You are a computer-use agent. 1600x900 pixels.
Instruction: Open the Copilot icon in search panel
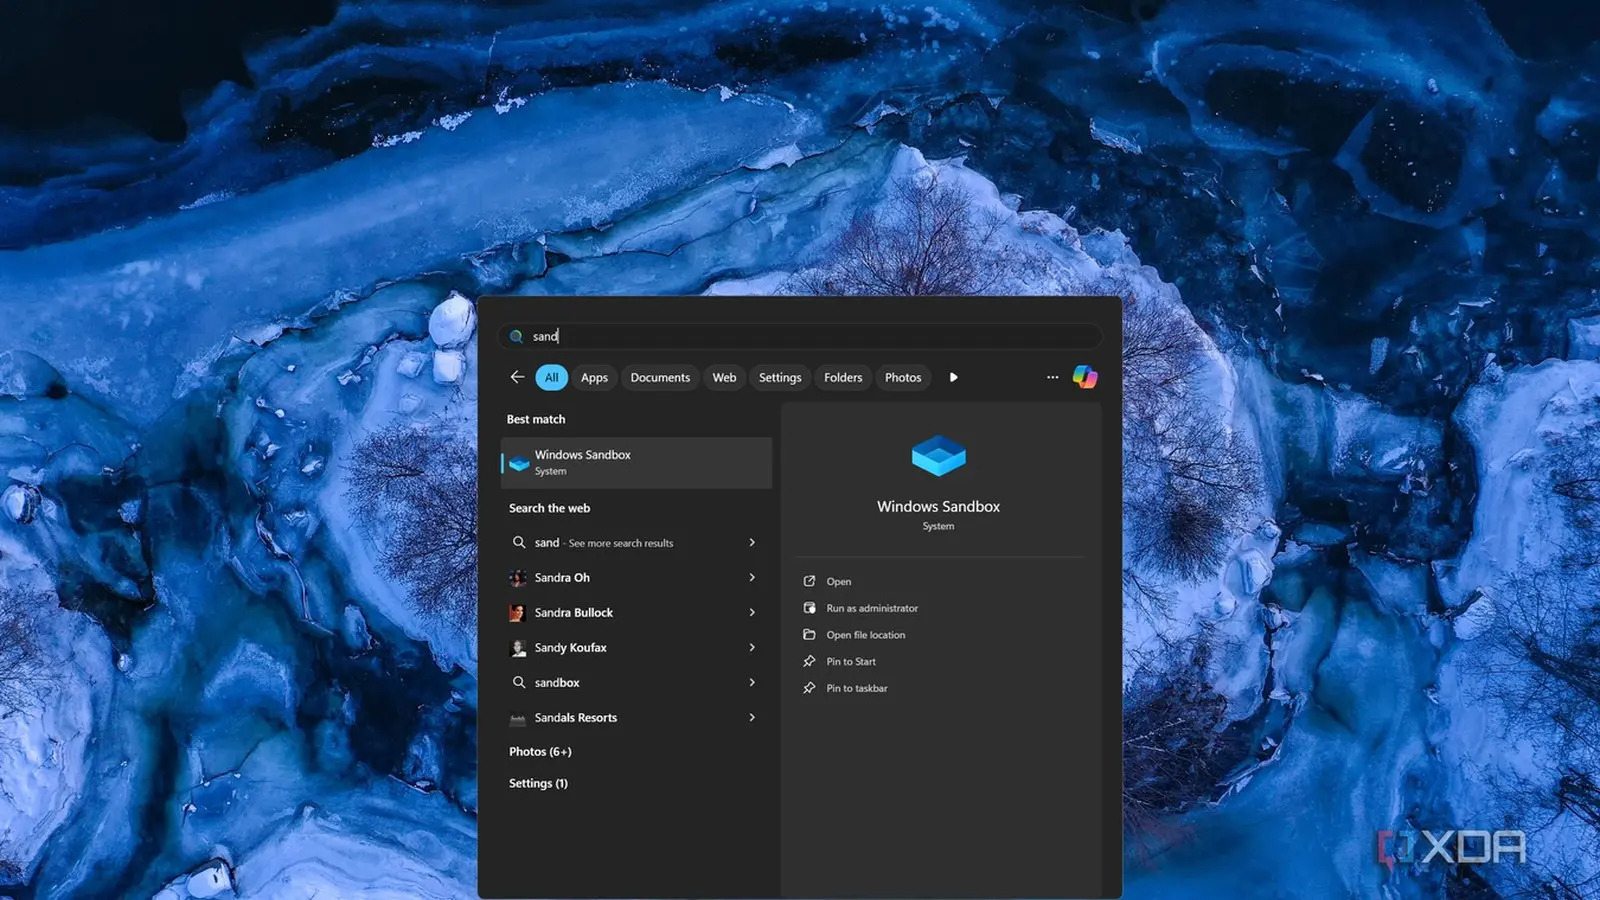point(1085,377)
